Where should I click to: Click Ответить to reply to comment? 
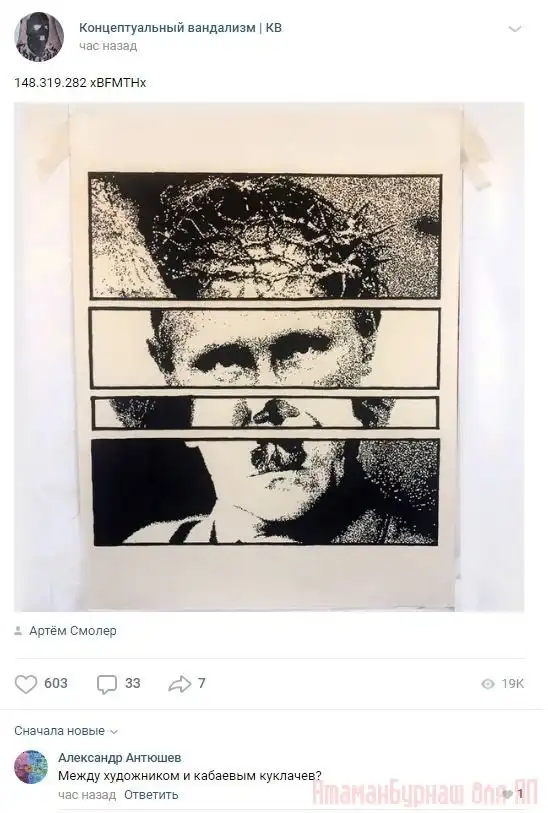pos(151,795)
